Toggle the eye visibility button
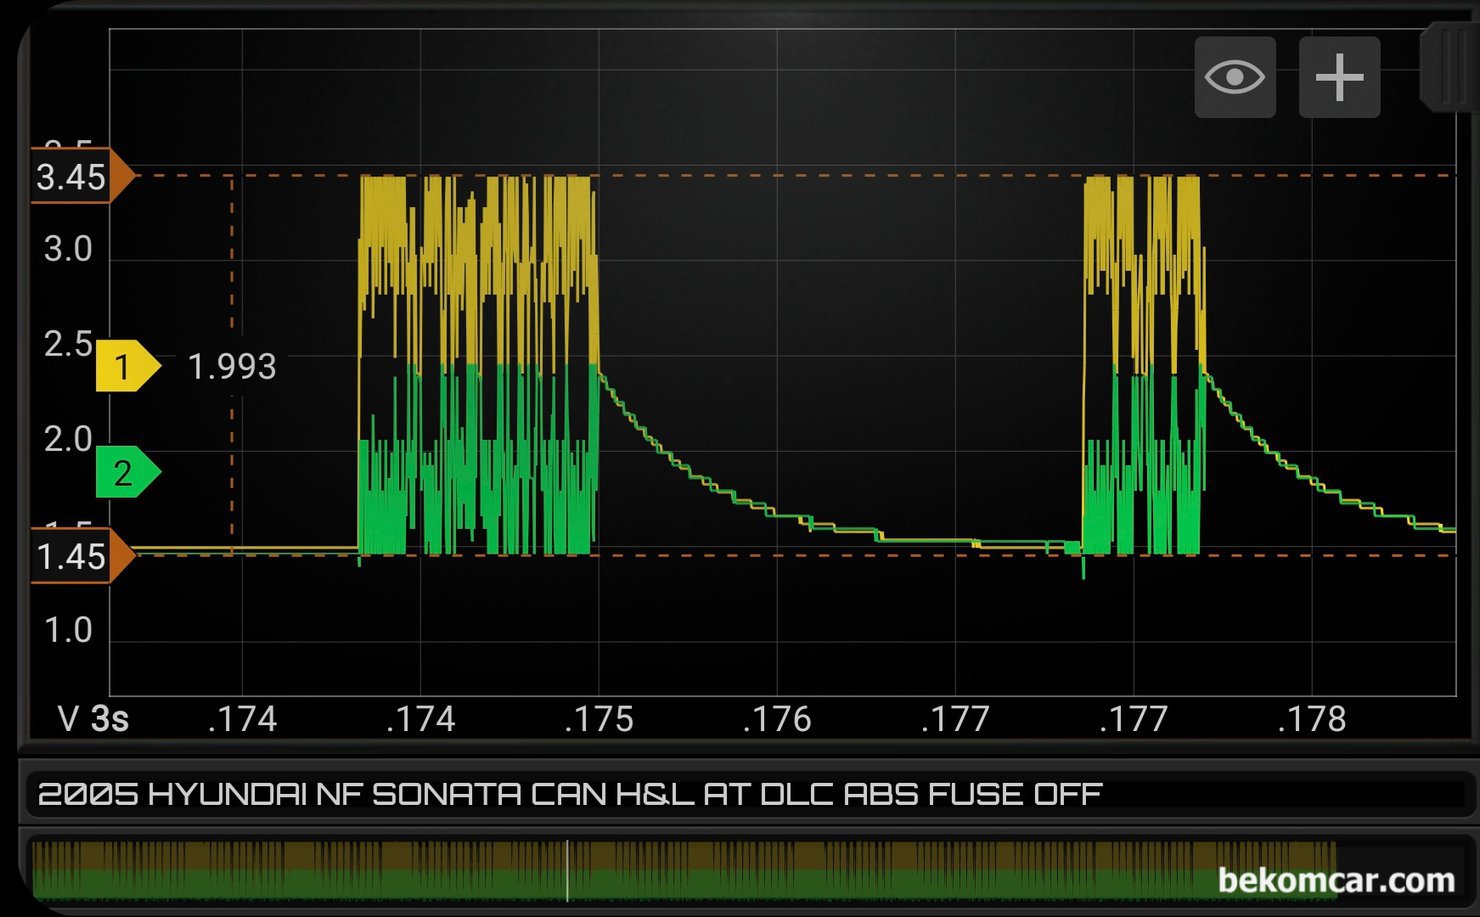This screenshot has height=917, width=1480. pos(1235,77)
